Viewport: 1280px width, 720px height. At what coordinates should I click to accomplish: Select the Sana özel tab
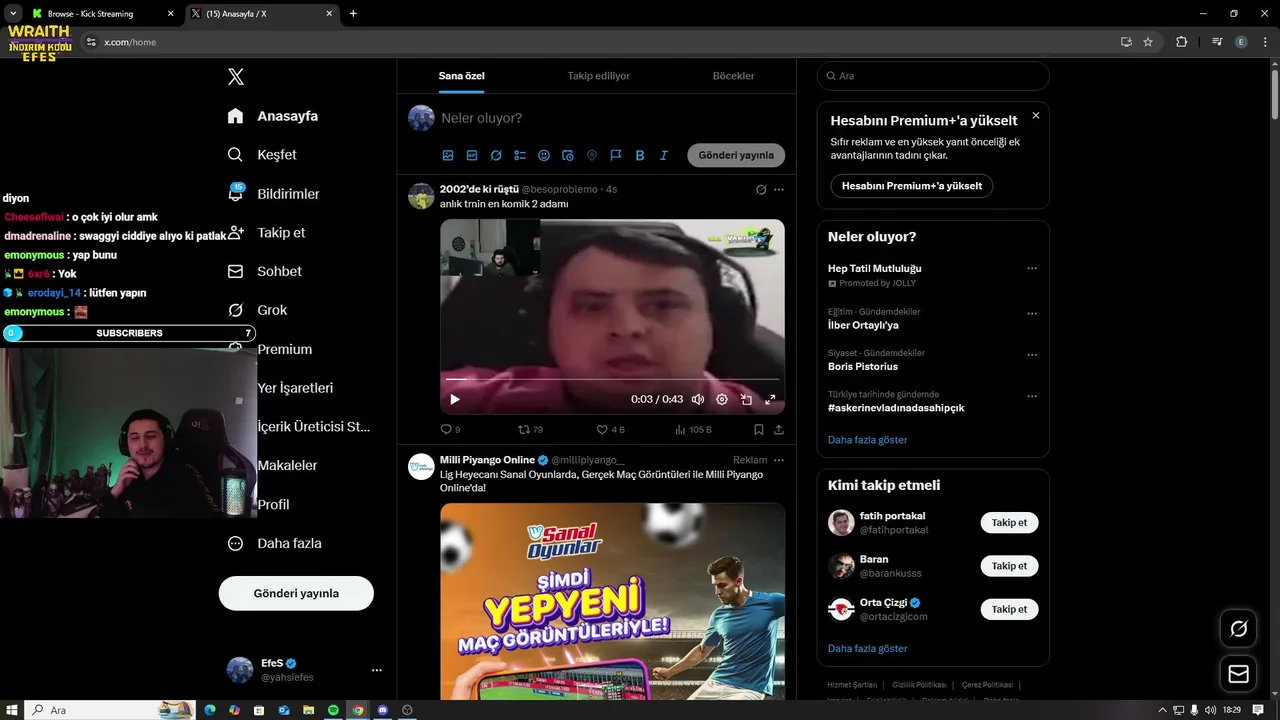[x=461, y=76]
